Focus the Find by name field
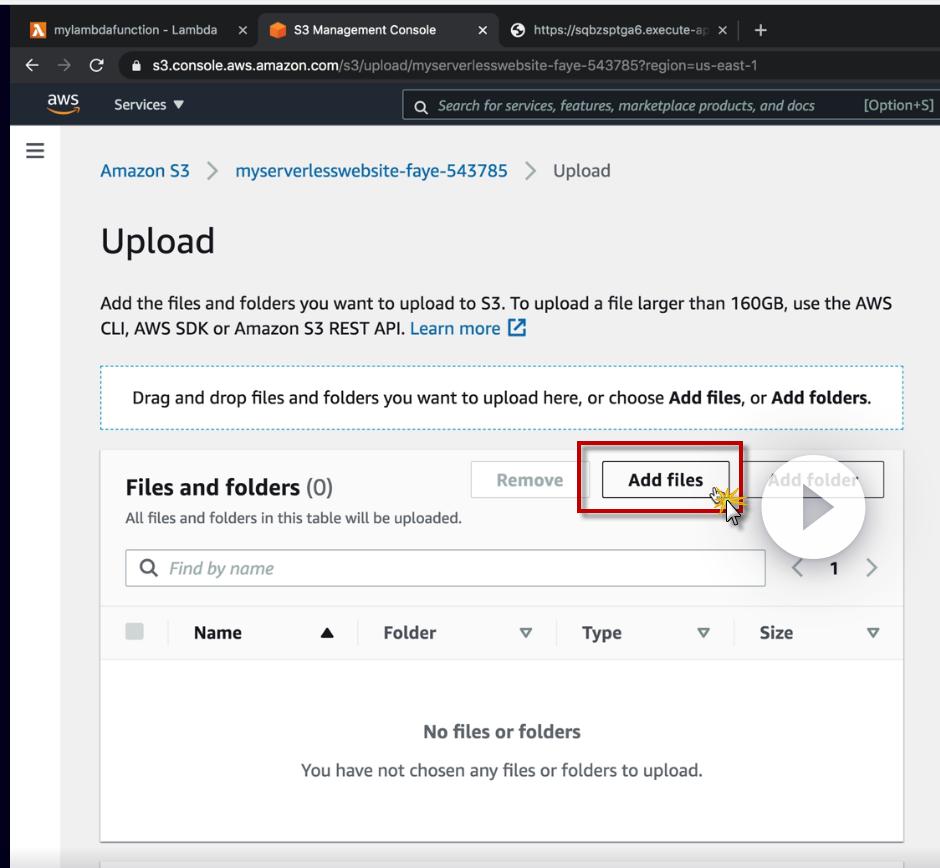Viewport: 940px width, 868px height. pyautogui.click(x=445, y=568)
